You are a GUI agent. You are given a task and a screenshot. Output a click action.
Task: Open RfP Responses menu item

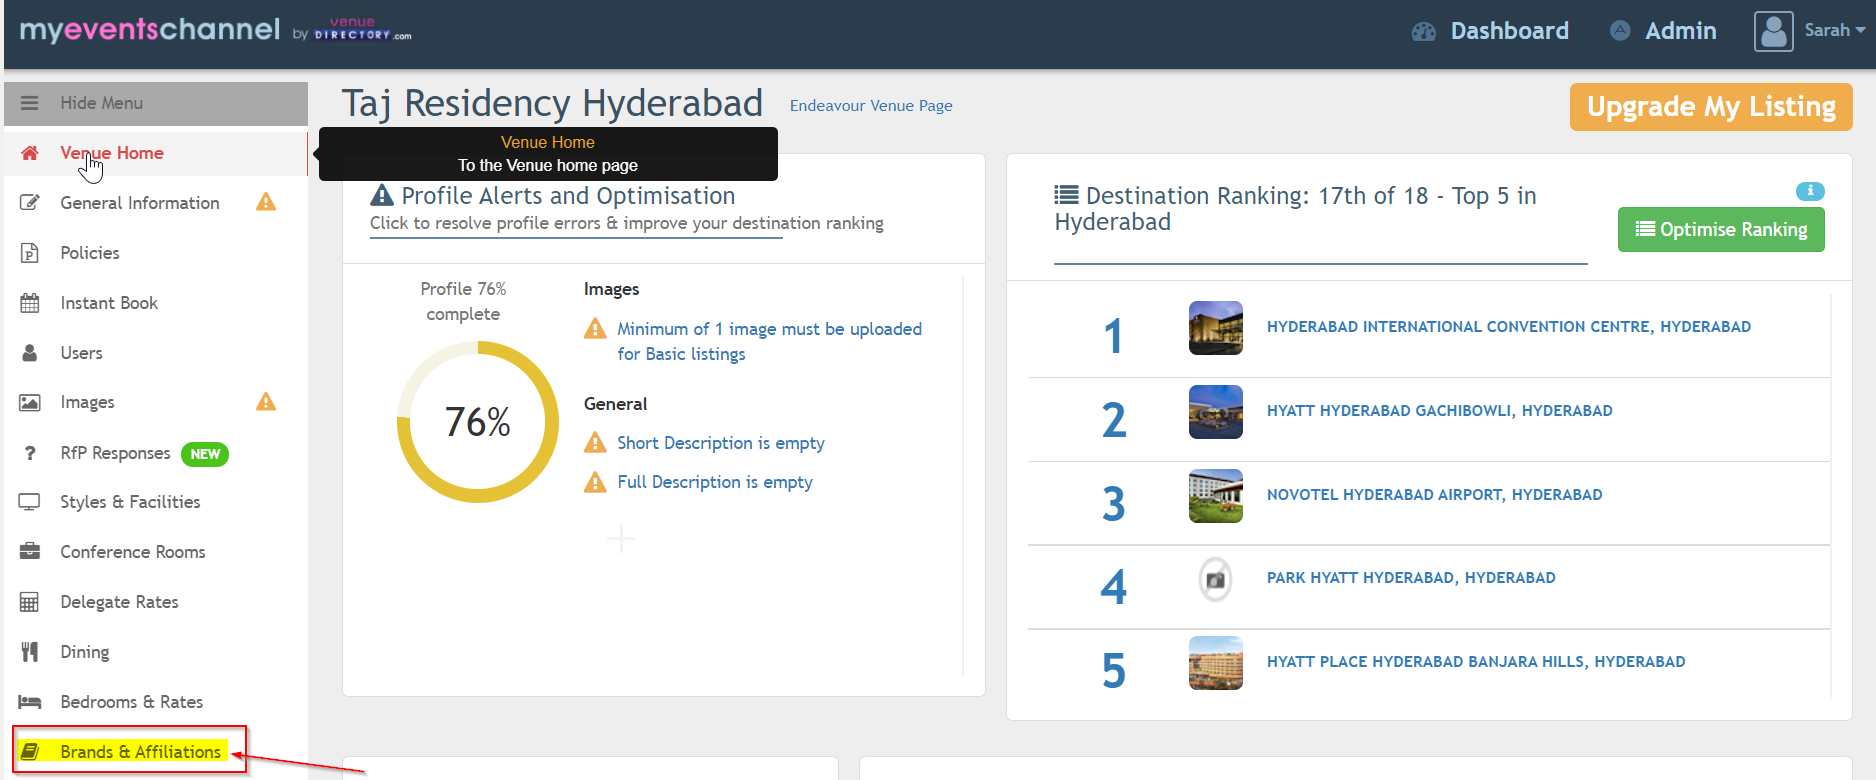[115, 453]
